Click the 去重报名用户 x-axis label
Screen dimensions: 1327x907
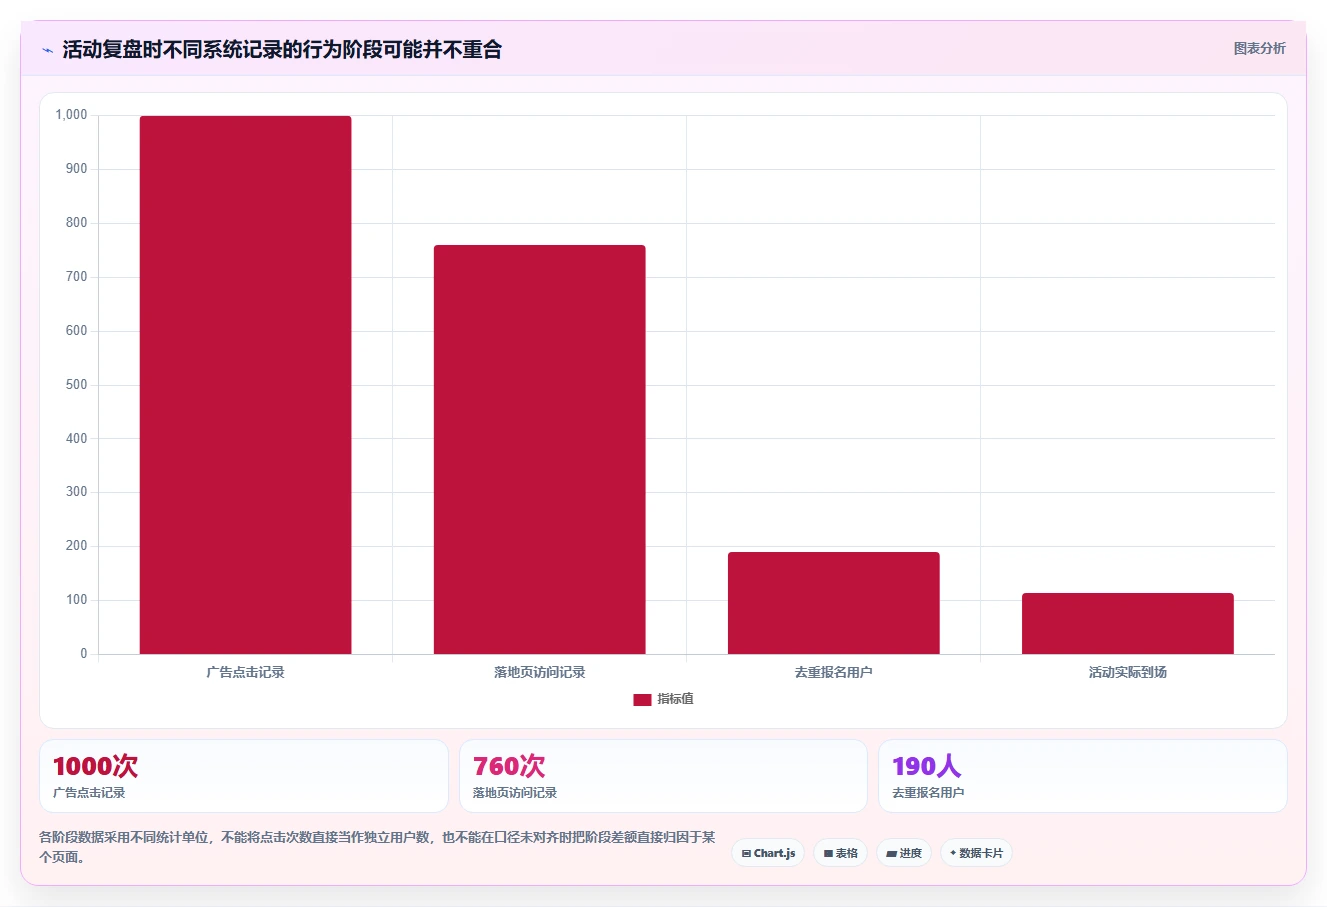833,672
